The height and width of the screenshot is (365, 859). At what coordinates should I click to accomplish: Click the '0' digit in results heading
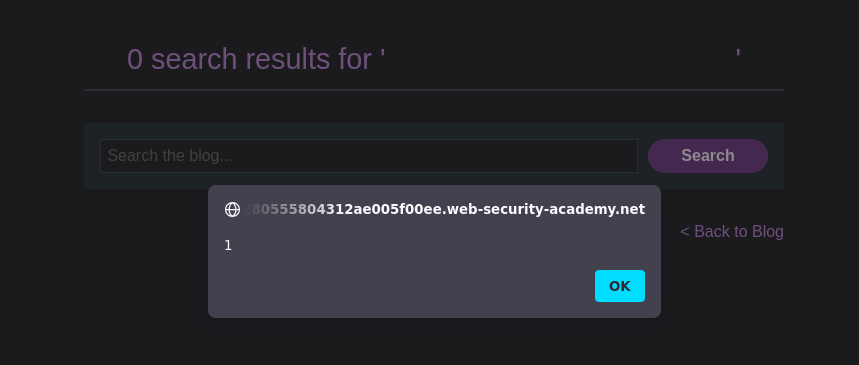(135, 59)
